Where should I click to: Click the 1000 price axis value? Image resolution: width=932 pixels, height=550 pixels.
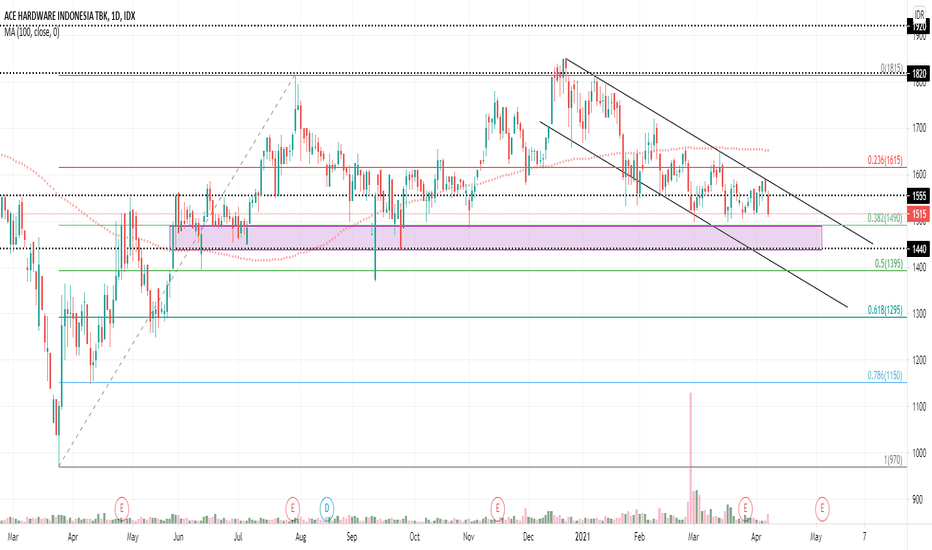(x=919, y=452)
